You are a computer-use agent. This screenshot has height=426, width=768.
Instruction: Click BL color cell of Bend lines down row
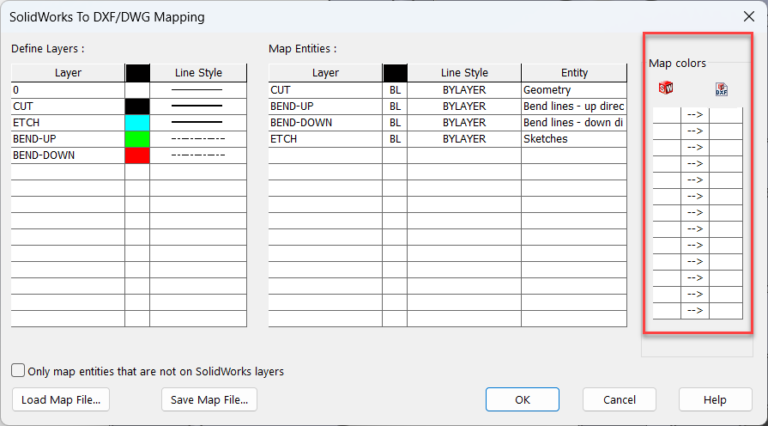tap(395, 122)
